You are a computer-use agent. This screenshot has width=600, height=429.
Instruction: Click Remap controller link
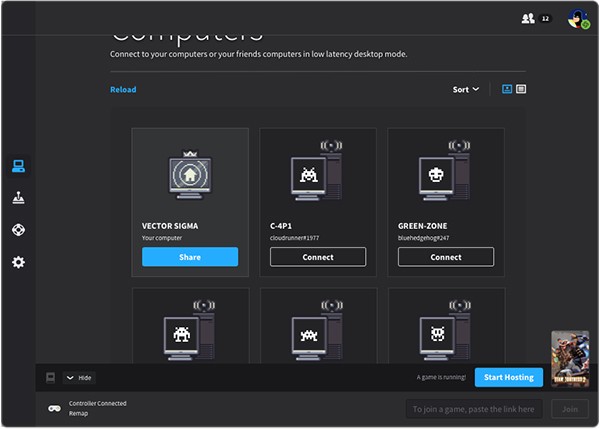tap(78, 413)
